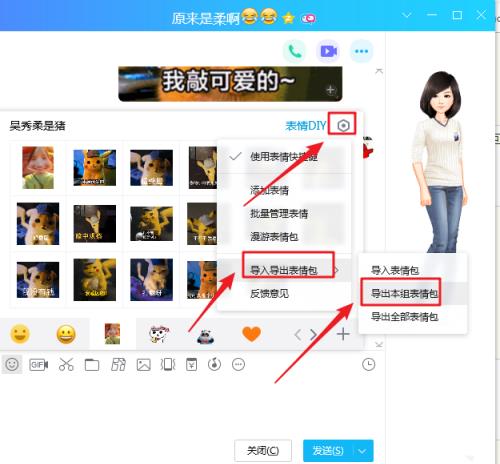Choose 批量管理表情 from the menu
Screen dimensions: 500x464
[x=279, y=213]
